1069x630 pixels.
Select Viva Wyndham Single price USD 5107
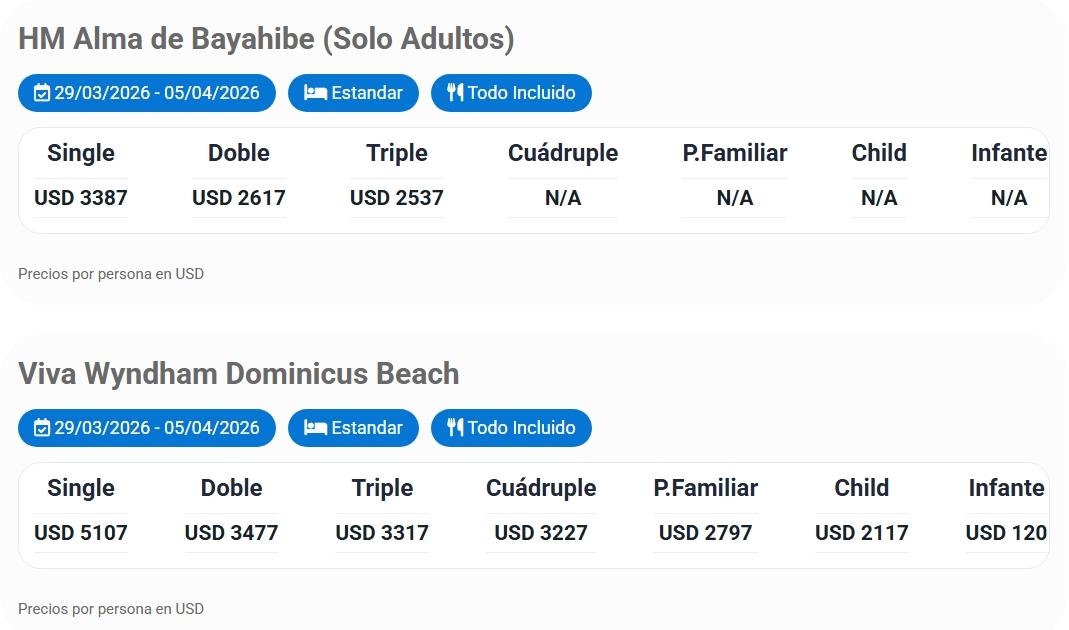[81, 533]
